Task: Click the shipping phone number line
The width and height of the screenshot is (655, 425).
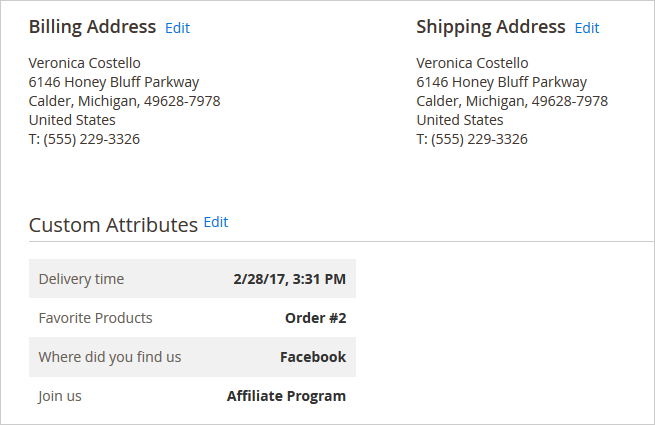Action: (x=471, y=139)
